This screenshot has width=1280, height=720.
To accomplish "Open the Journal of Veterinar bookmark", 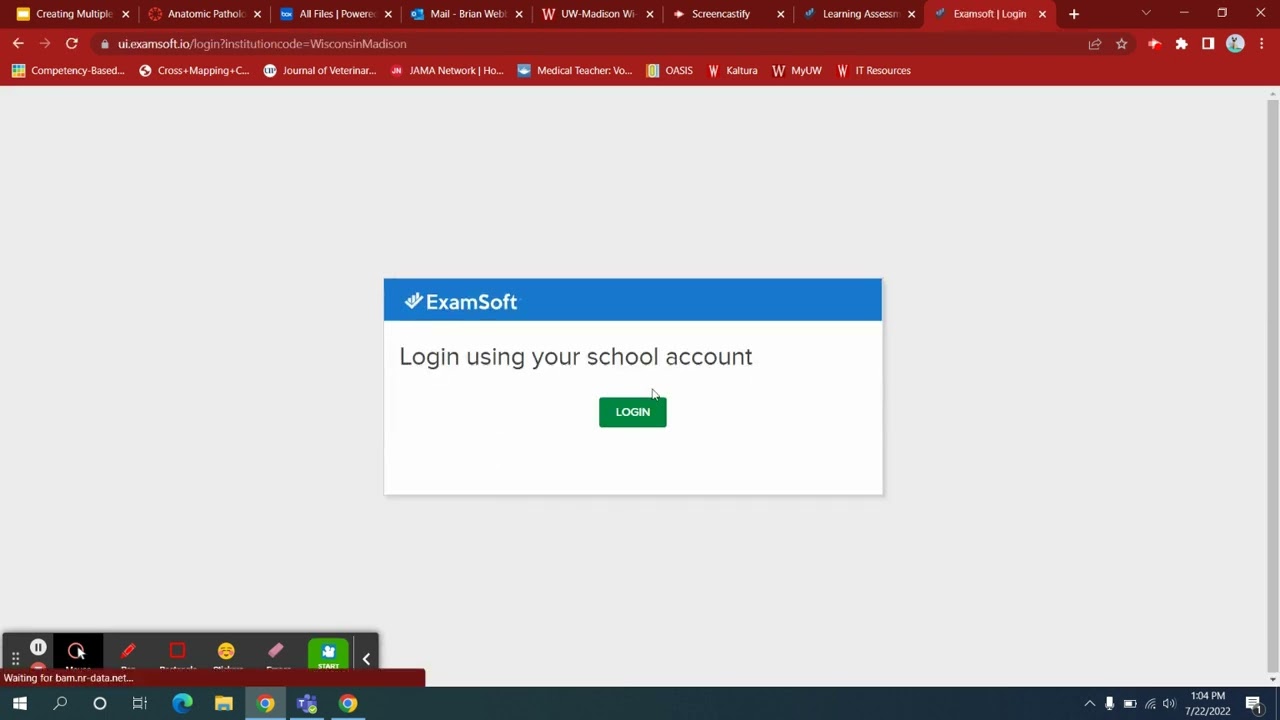I will (x=319, y=71).
